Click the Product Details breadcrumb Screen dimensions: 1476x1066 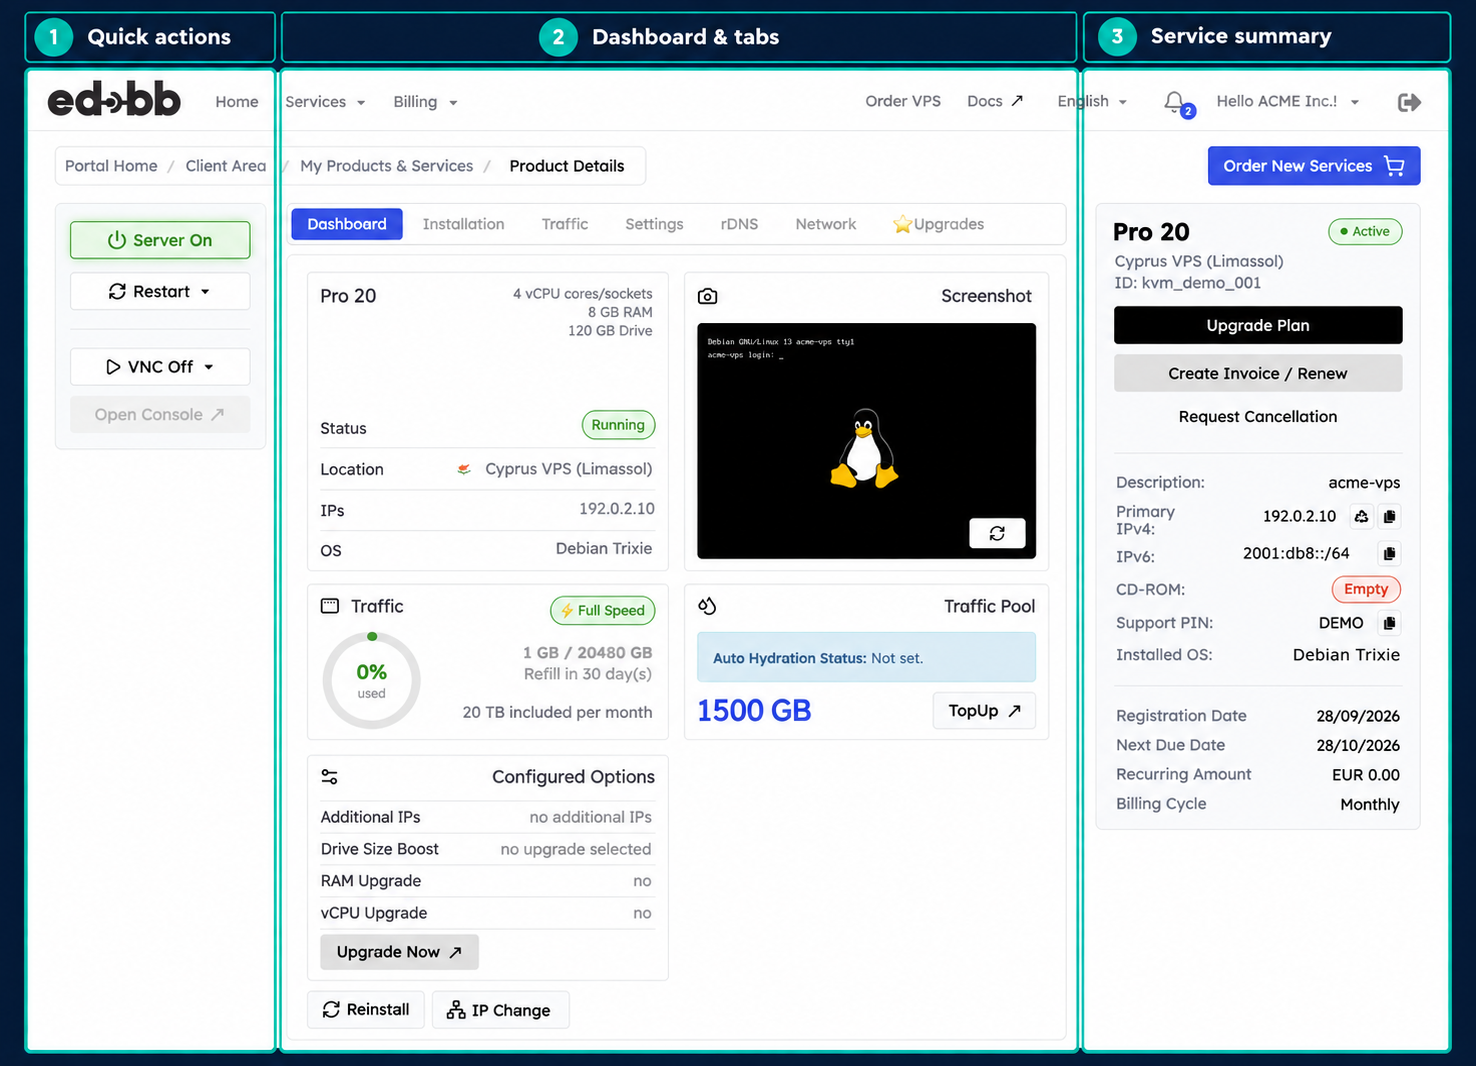coord(567,166)
